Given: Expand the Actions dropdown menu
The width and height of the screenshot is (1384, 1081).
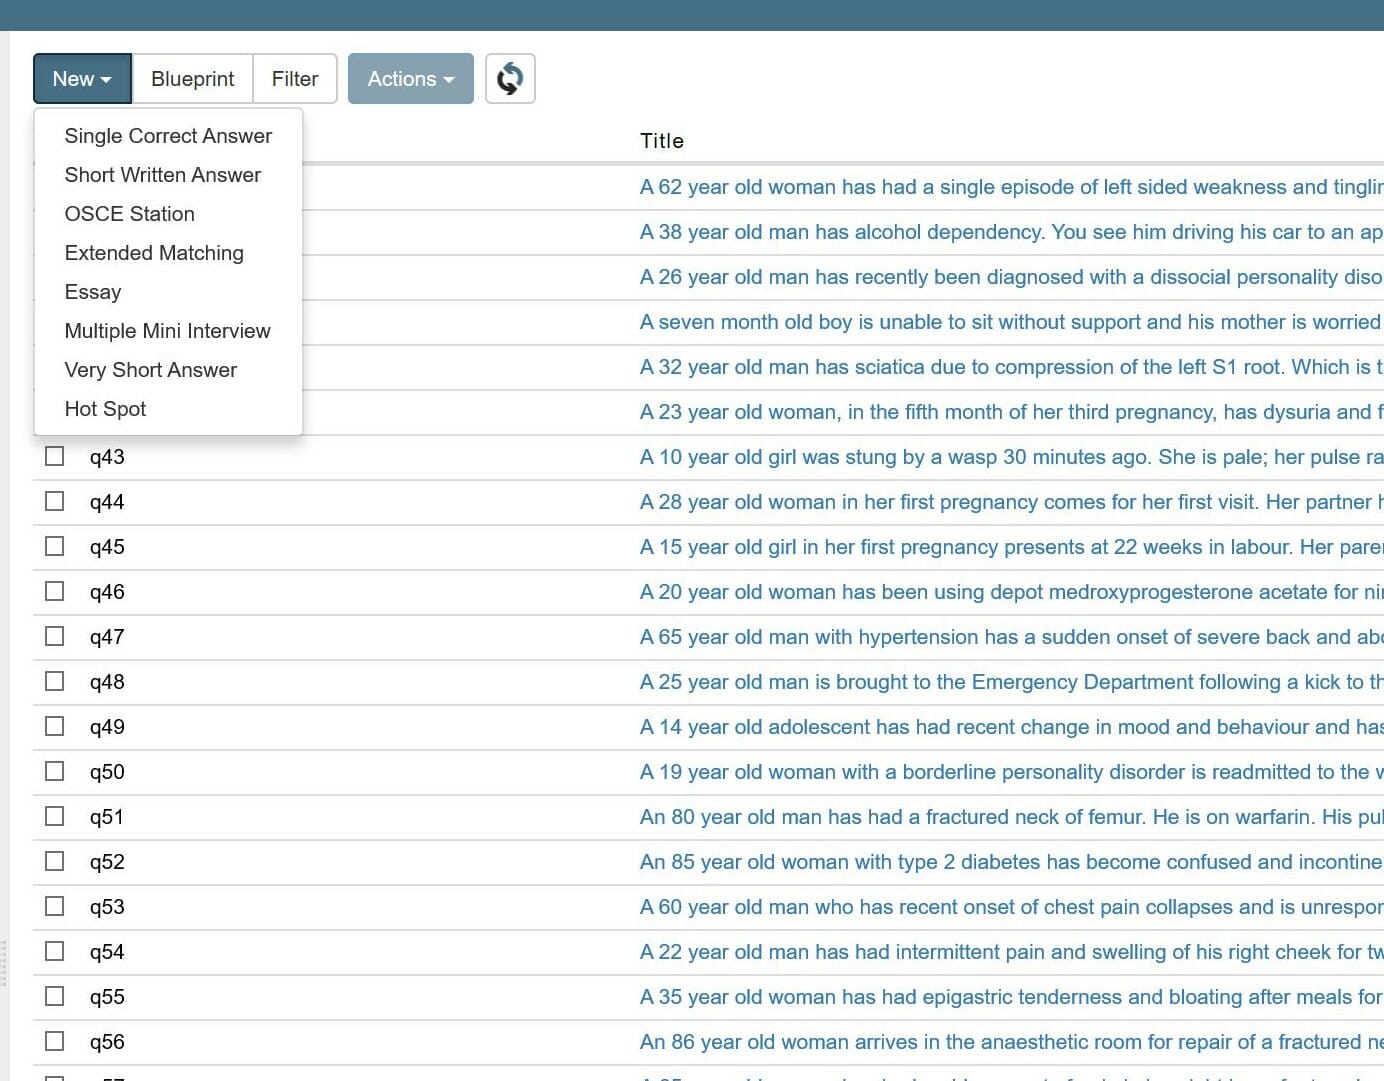Looking at the screenshot, I should [410, 79].
